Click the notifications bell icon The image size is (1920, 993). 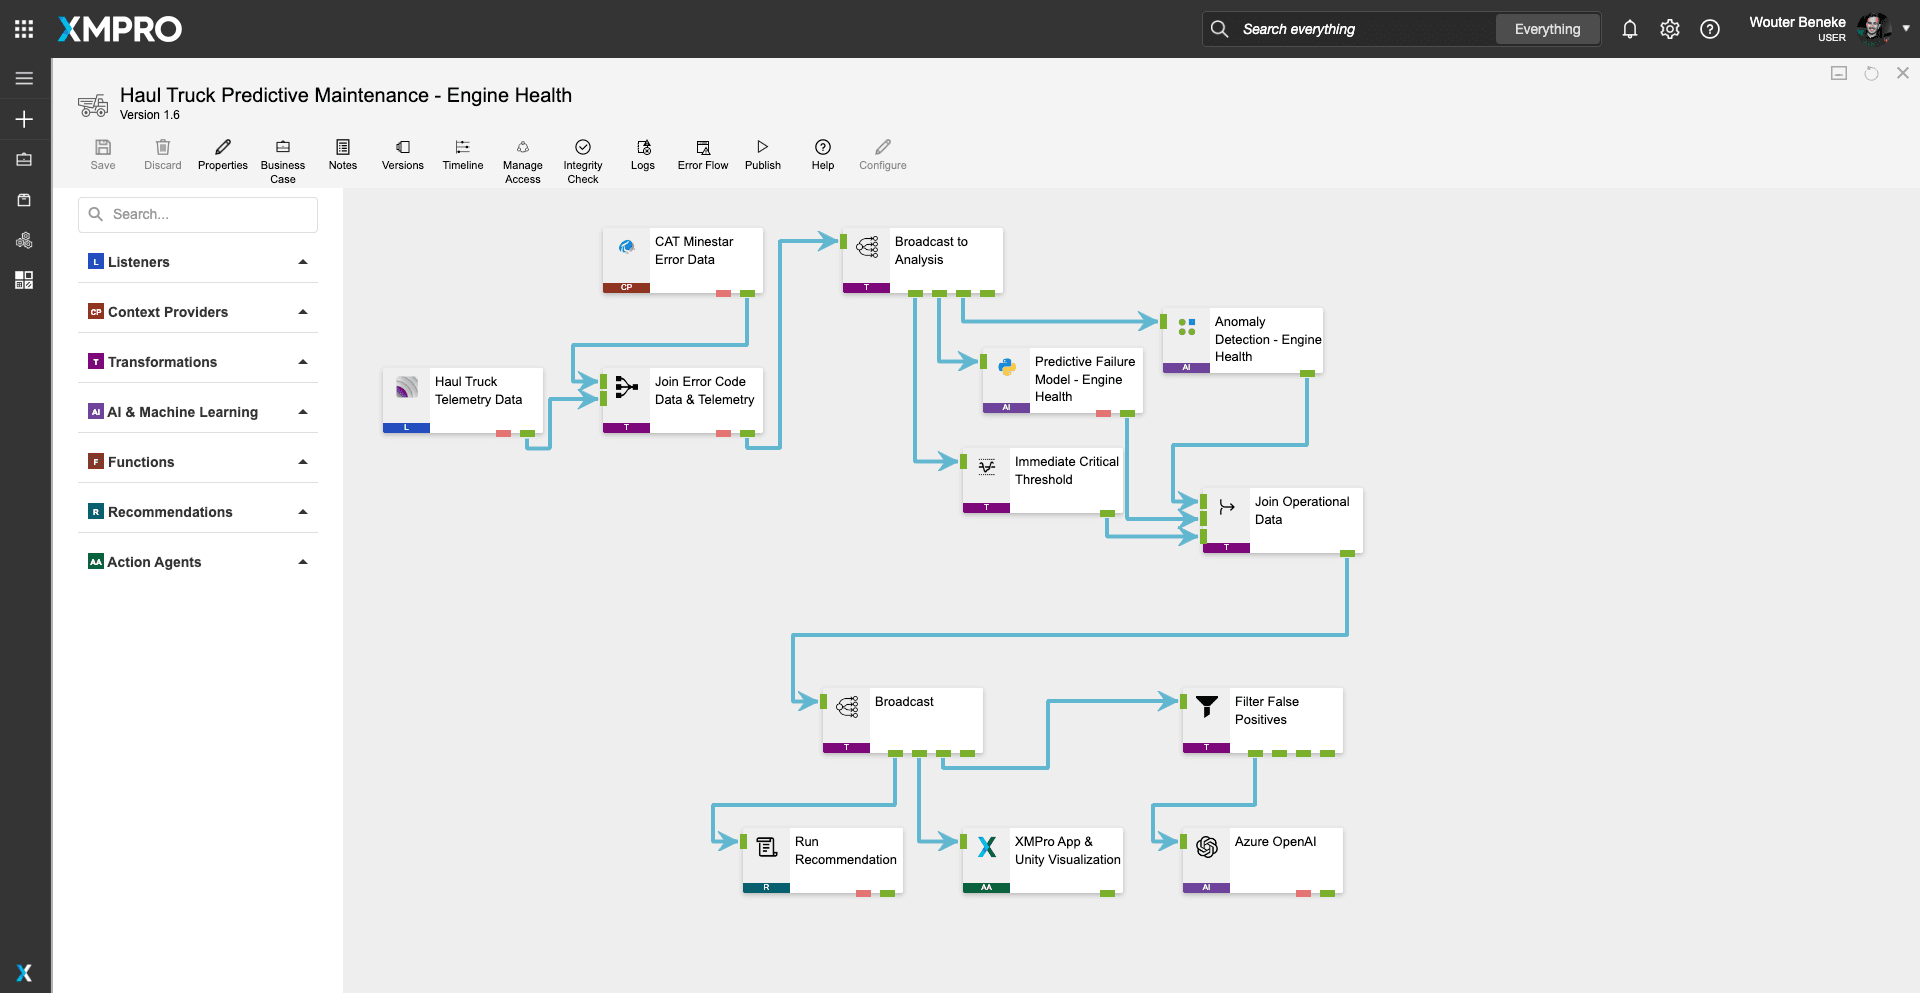click(x=1629, y=29)
